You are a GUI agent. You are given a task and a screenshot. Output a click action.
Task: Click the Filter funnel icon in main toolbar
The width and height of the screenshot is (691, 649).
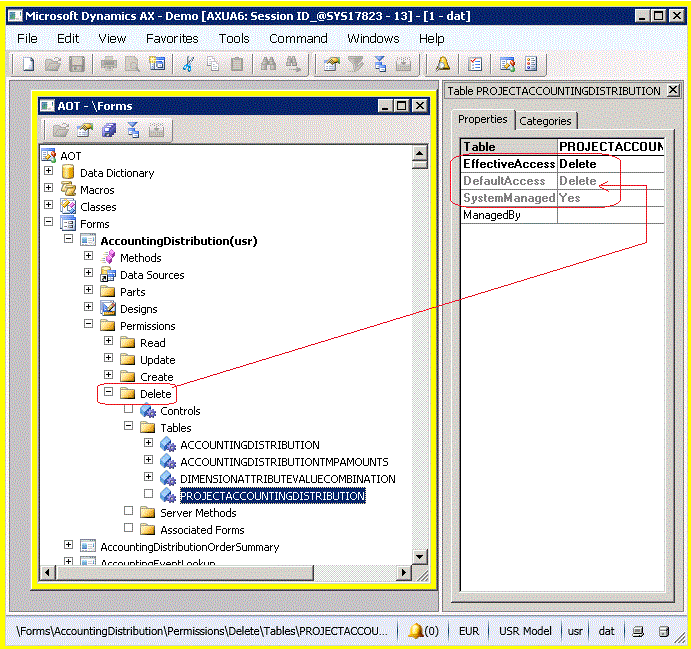(356, 64)
